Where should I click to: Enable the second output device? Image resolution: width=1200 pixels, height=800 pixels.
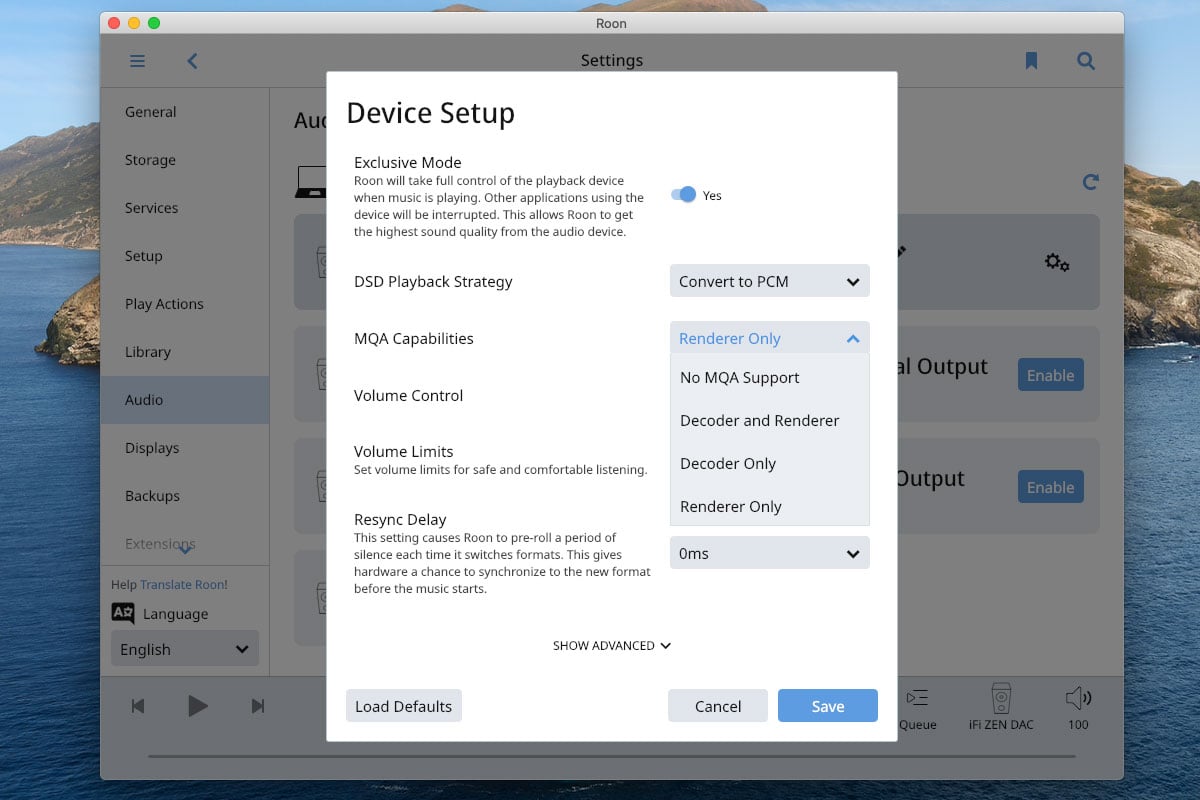pyautogui.click(x=1051, y=487)
